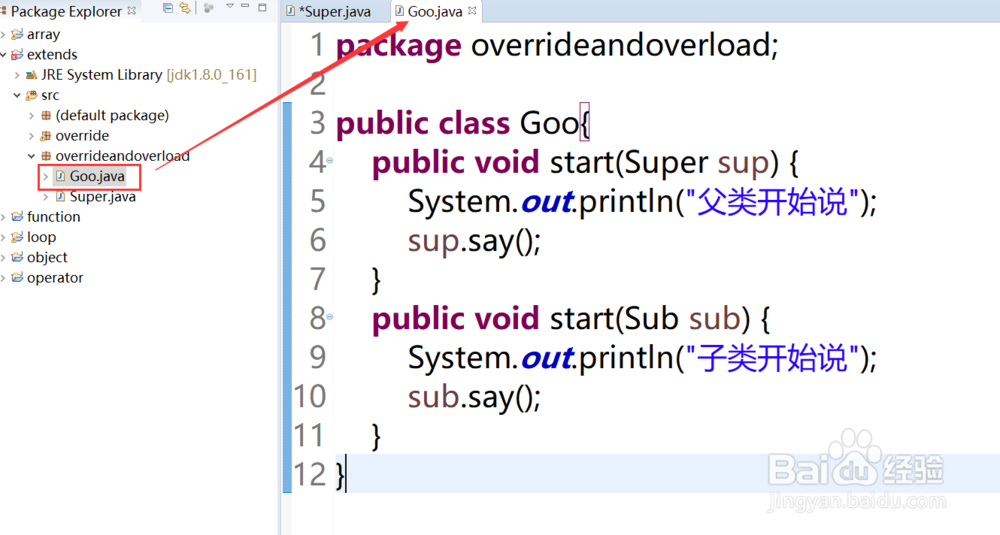Fold the start(Sub sub) method at line 8
This screenshot has width=1000, height=535.
tap(330, 316)
